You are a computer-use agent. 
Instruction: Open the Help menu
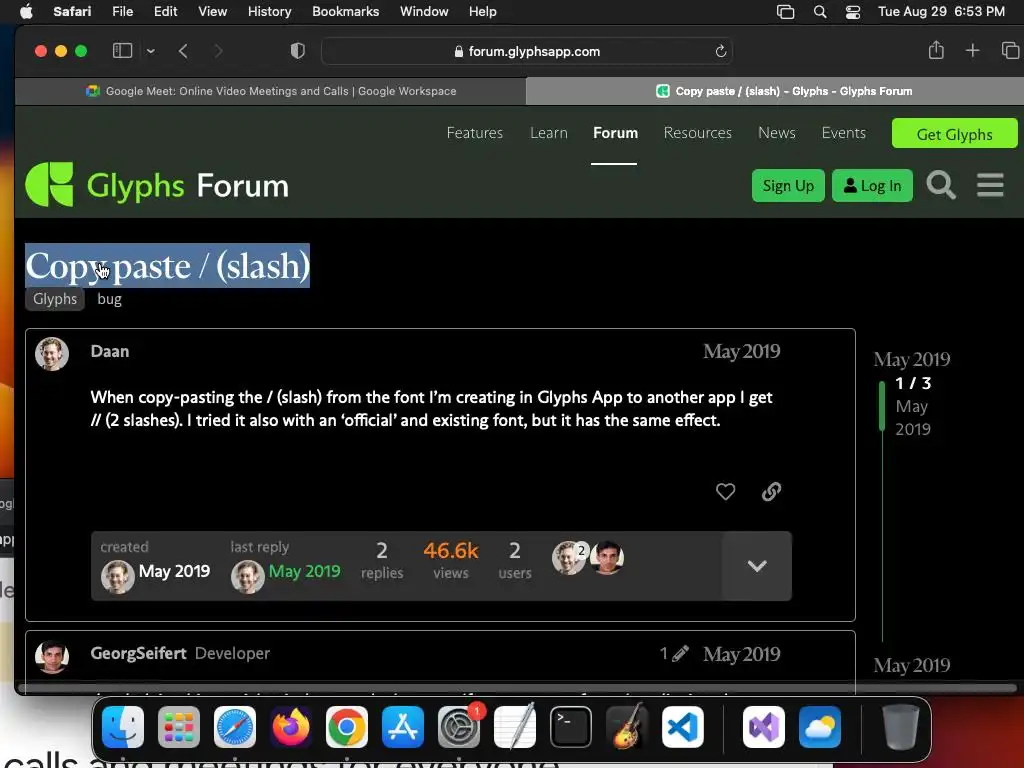[483, 11]
